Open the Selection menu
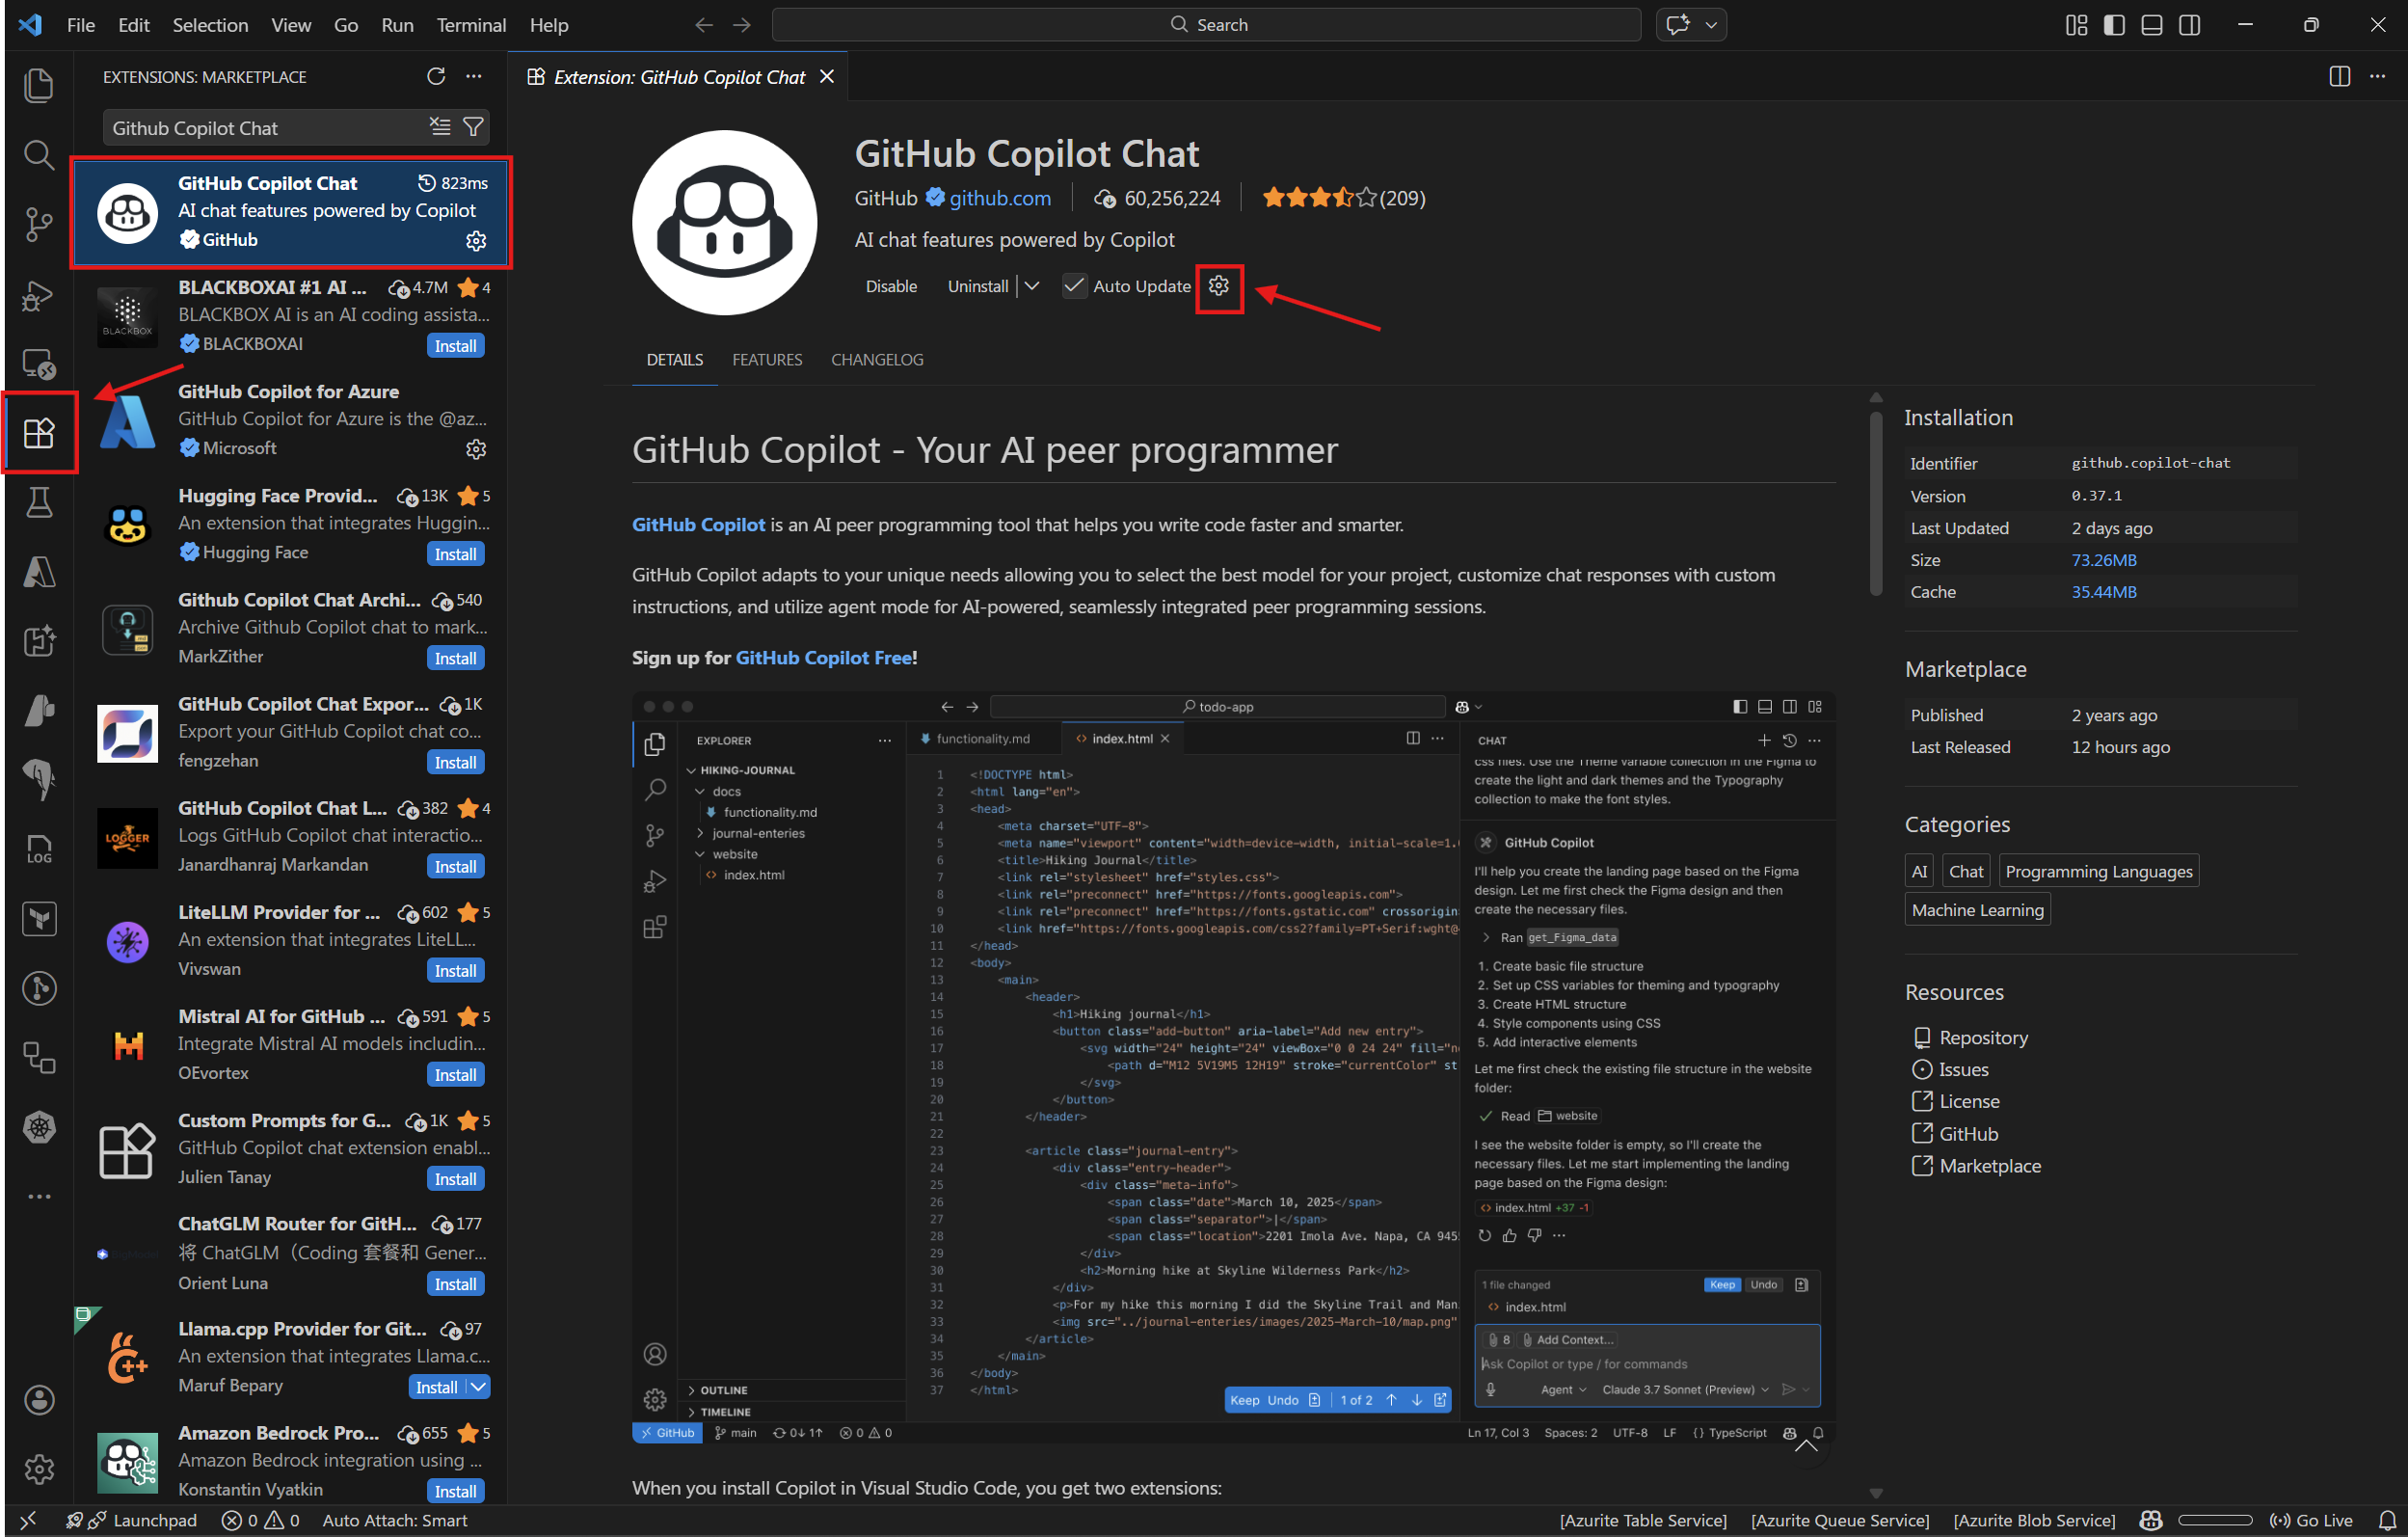This screenshot has width=2408, height=1537. pyautogui.click(x=210, y=25)
